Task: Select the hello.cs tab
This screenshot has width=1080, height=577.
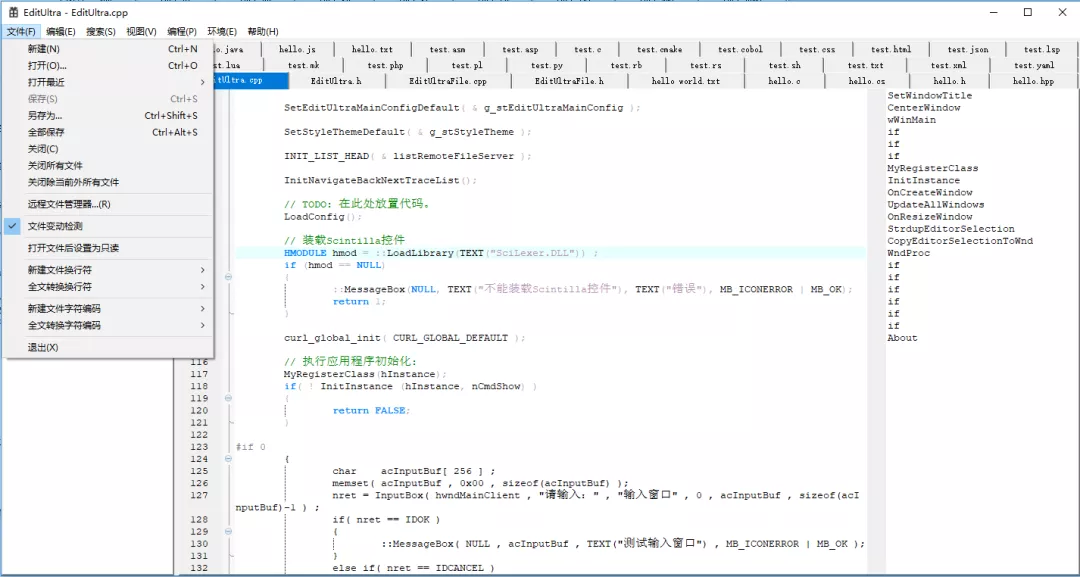Action: 866,81
